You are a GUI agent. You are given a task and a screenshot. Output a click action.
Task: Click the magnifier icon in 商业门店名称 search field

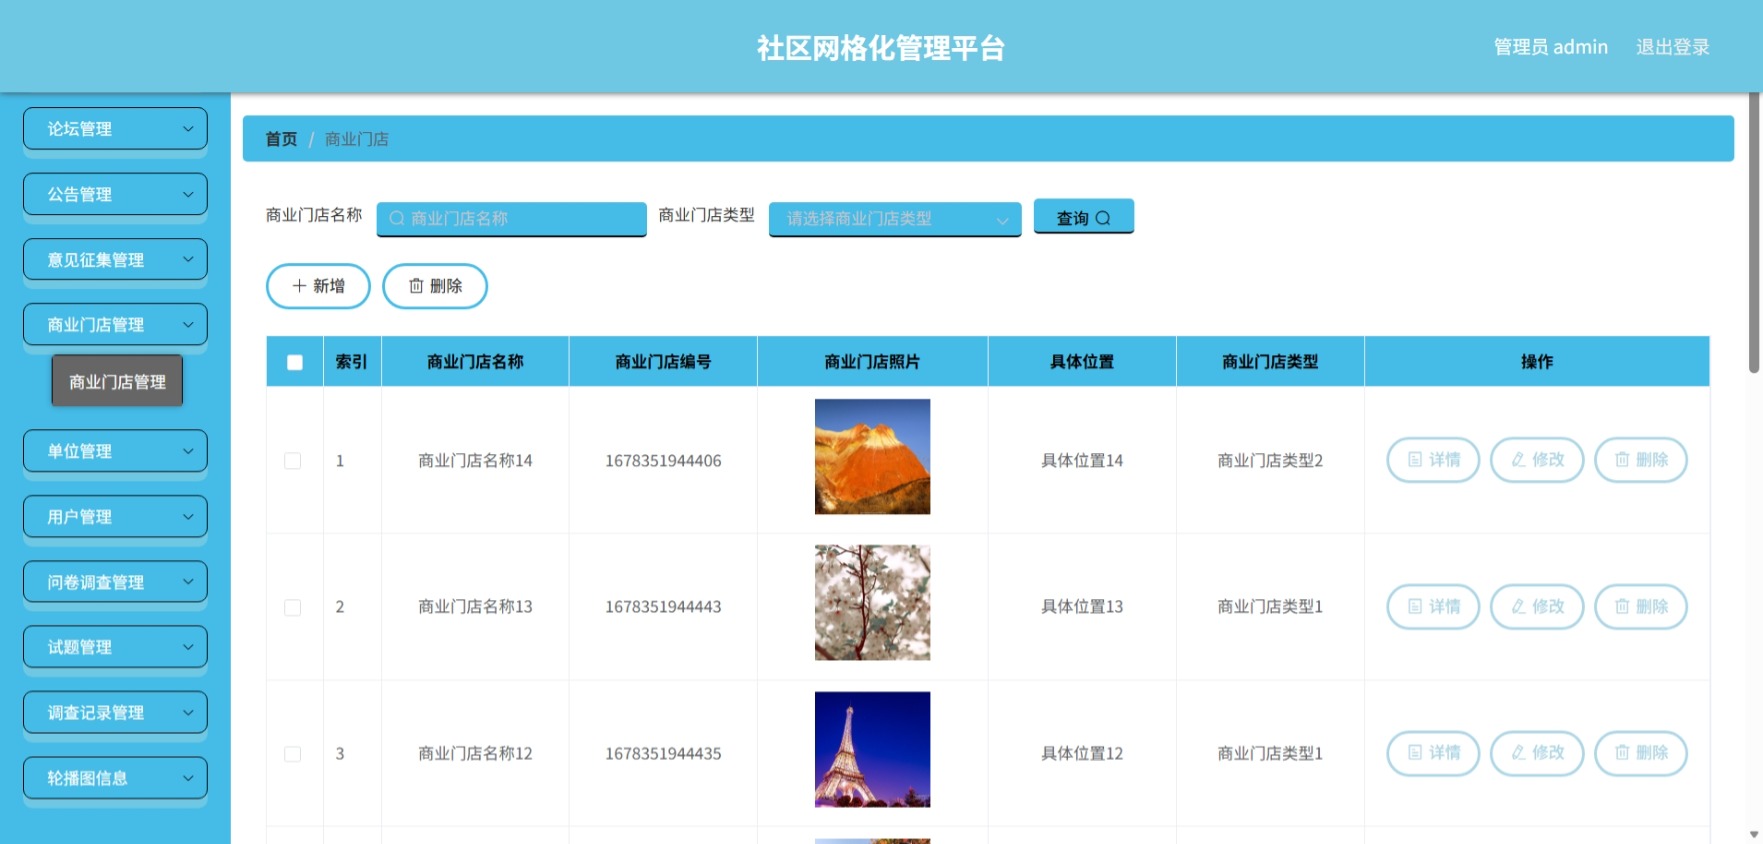[x=397, y=218]
